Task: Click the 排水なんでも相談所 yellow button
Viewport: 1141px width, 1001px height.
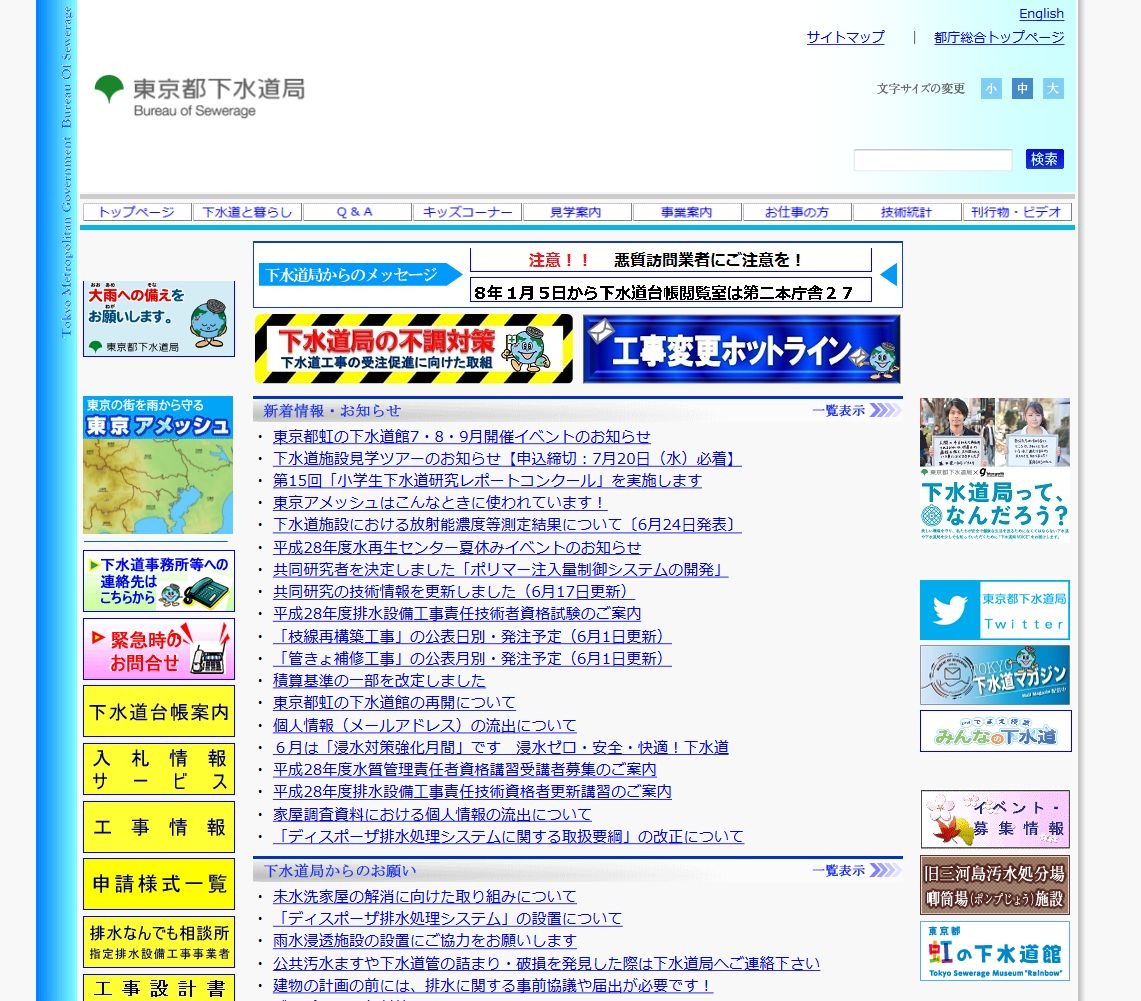Action: tap(159, 942)
